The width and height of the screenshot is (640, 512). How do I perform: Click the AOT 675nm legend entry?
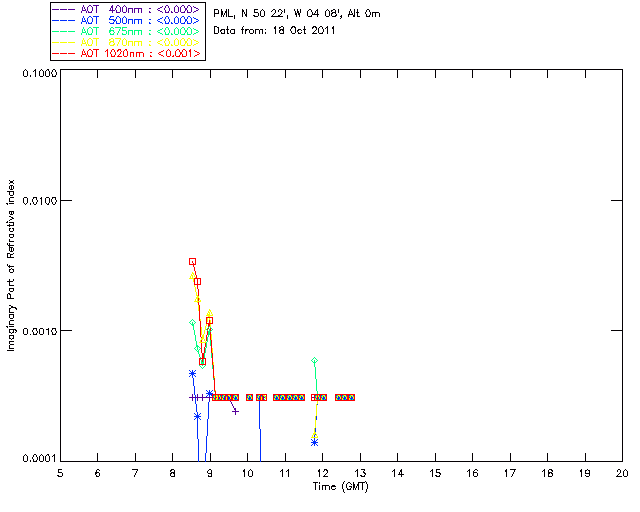pyautogui.click(x=126, y=31)
